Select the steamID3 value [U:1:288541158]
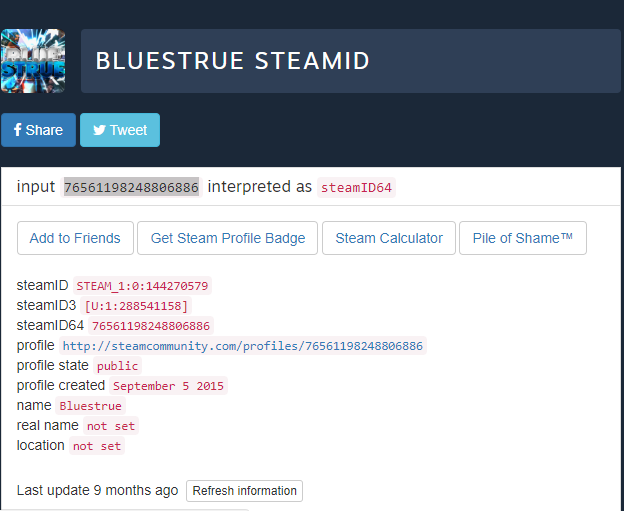 (136, 306)
